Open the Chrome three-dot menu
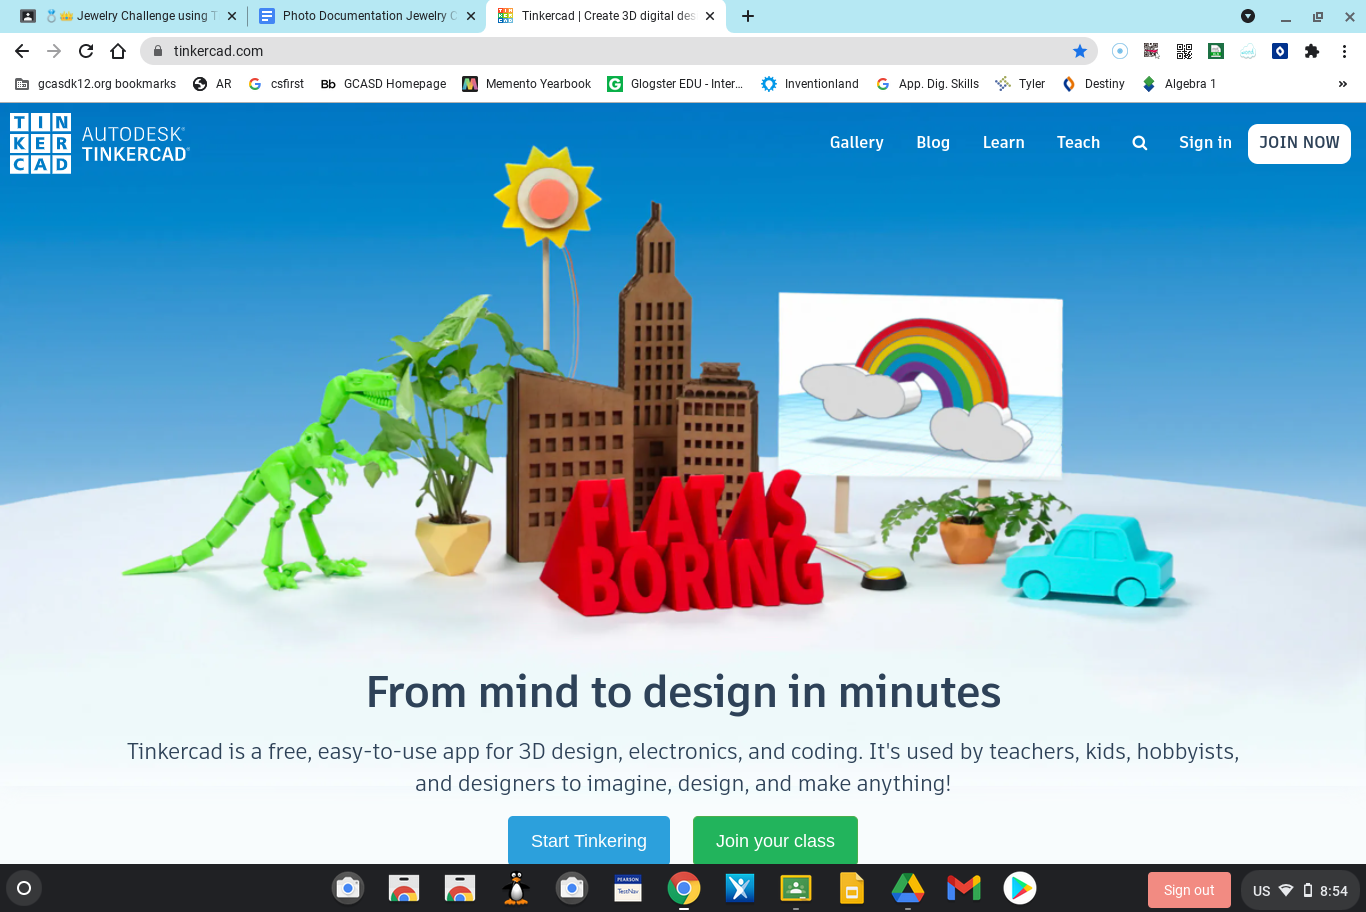 (1344, 51)
